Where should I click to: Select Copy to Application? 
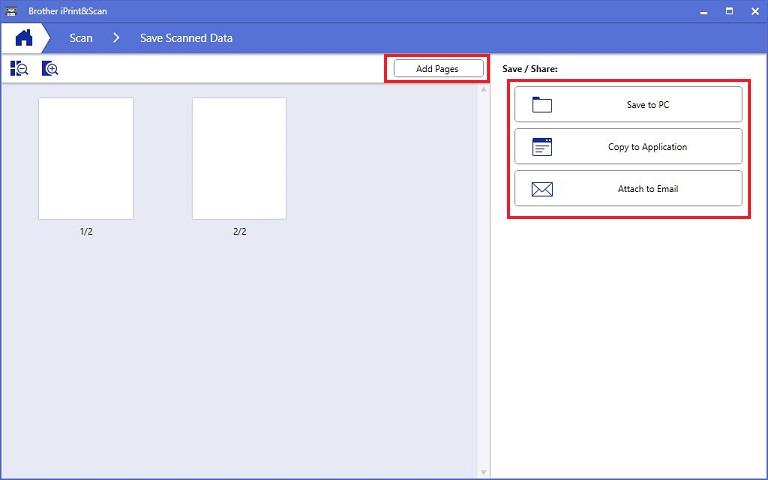tap(628, 146)
